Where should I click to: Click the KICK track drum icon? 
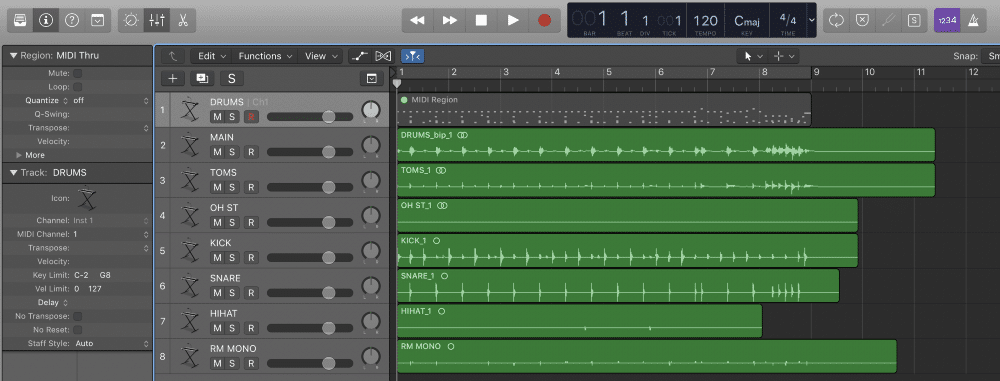pos(189,251)
